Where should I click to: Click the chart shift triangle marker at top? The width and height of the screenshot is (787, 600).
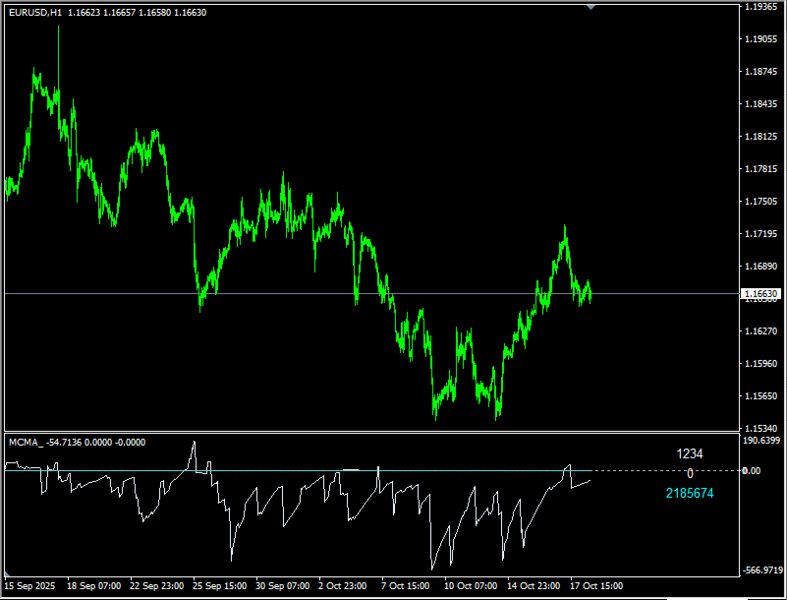pos(591,7)
